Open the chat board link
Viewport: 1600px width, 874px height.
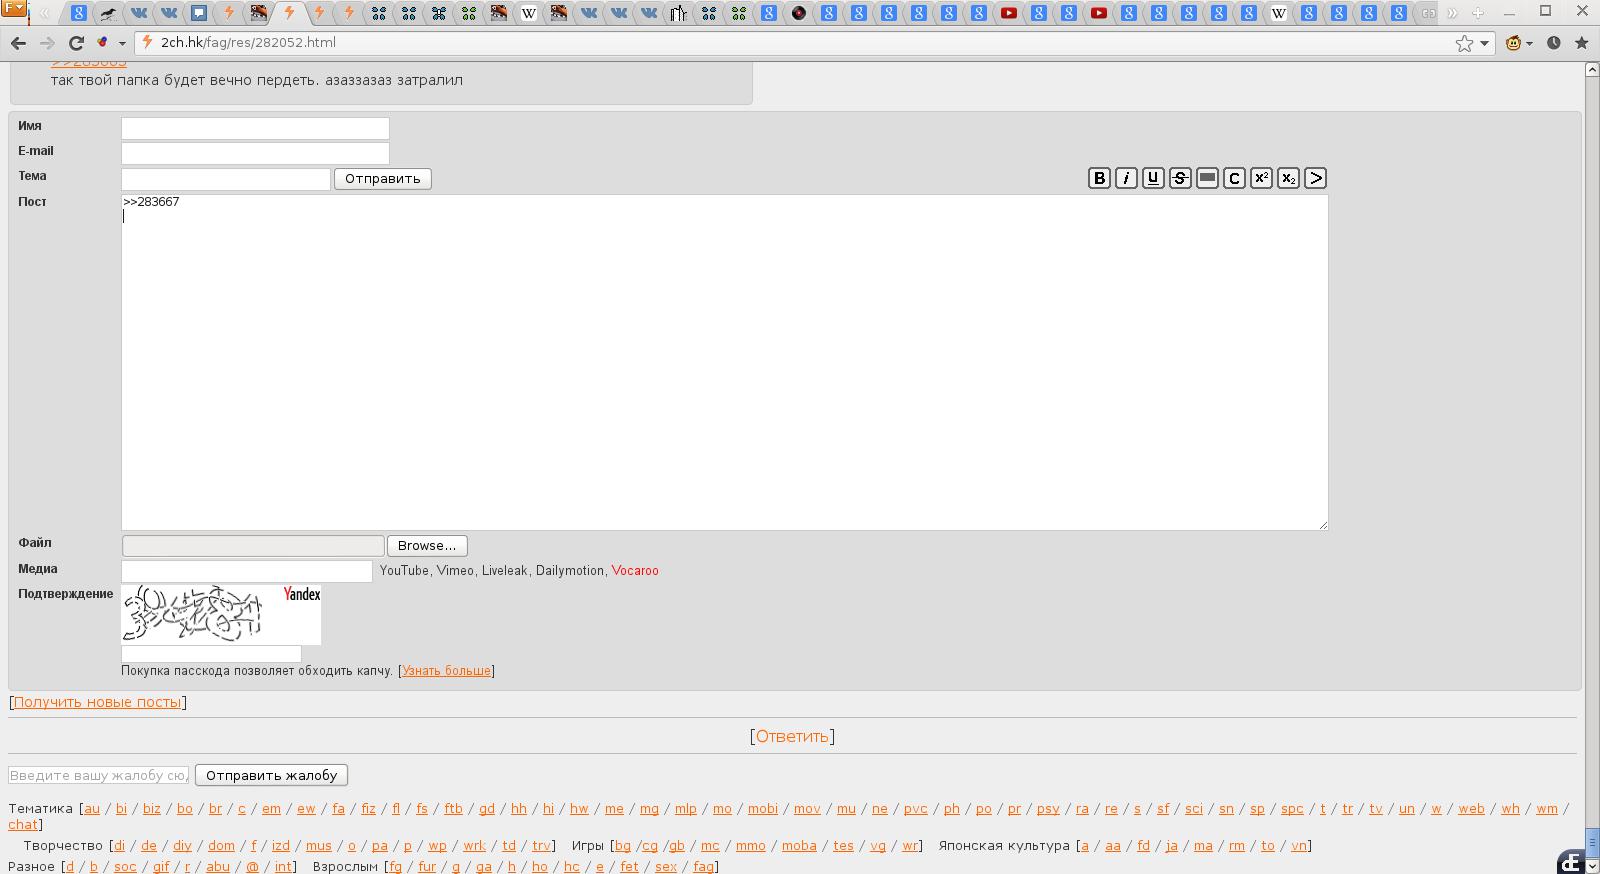[x=22, y=825]
